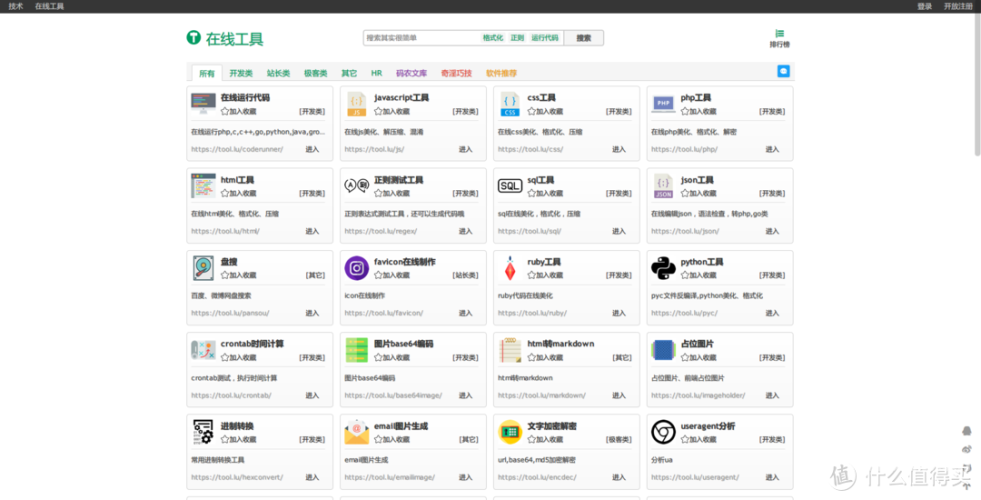The height and width of the screenshot is (500, 981).
Task: Toggle 加入收藏 star for 进制转换
Action: pos(225,439)
